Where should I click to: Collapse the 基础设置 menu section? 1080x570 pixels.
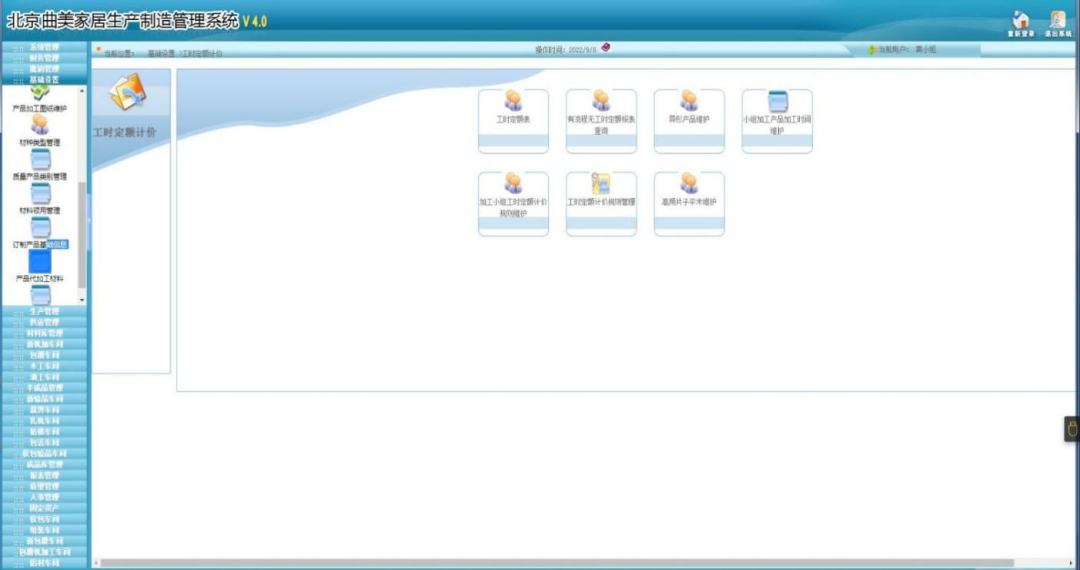click(x=43, y=79)
